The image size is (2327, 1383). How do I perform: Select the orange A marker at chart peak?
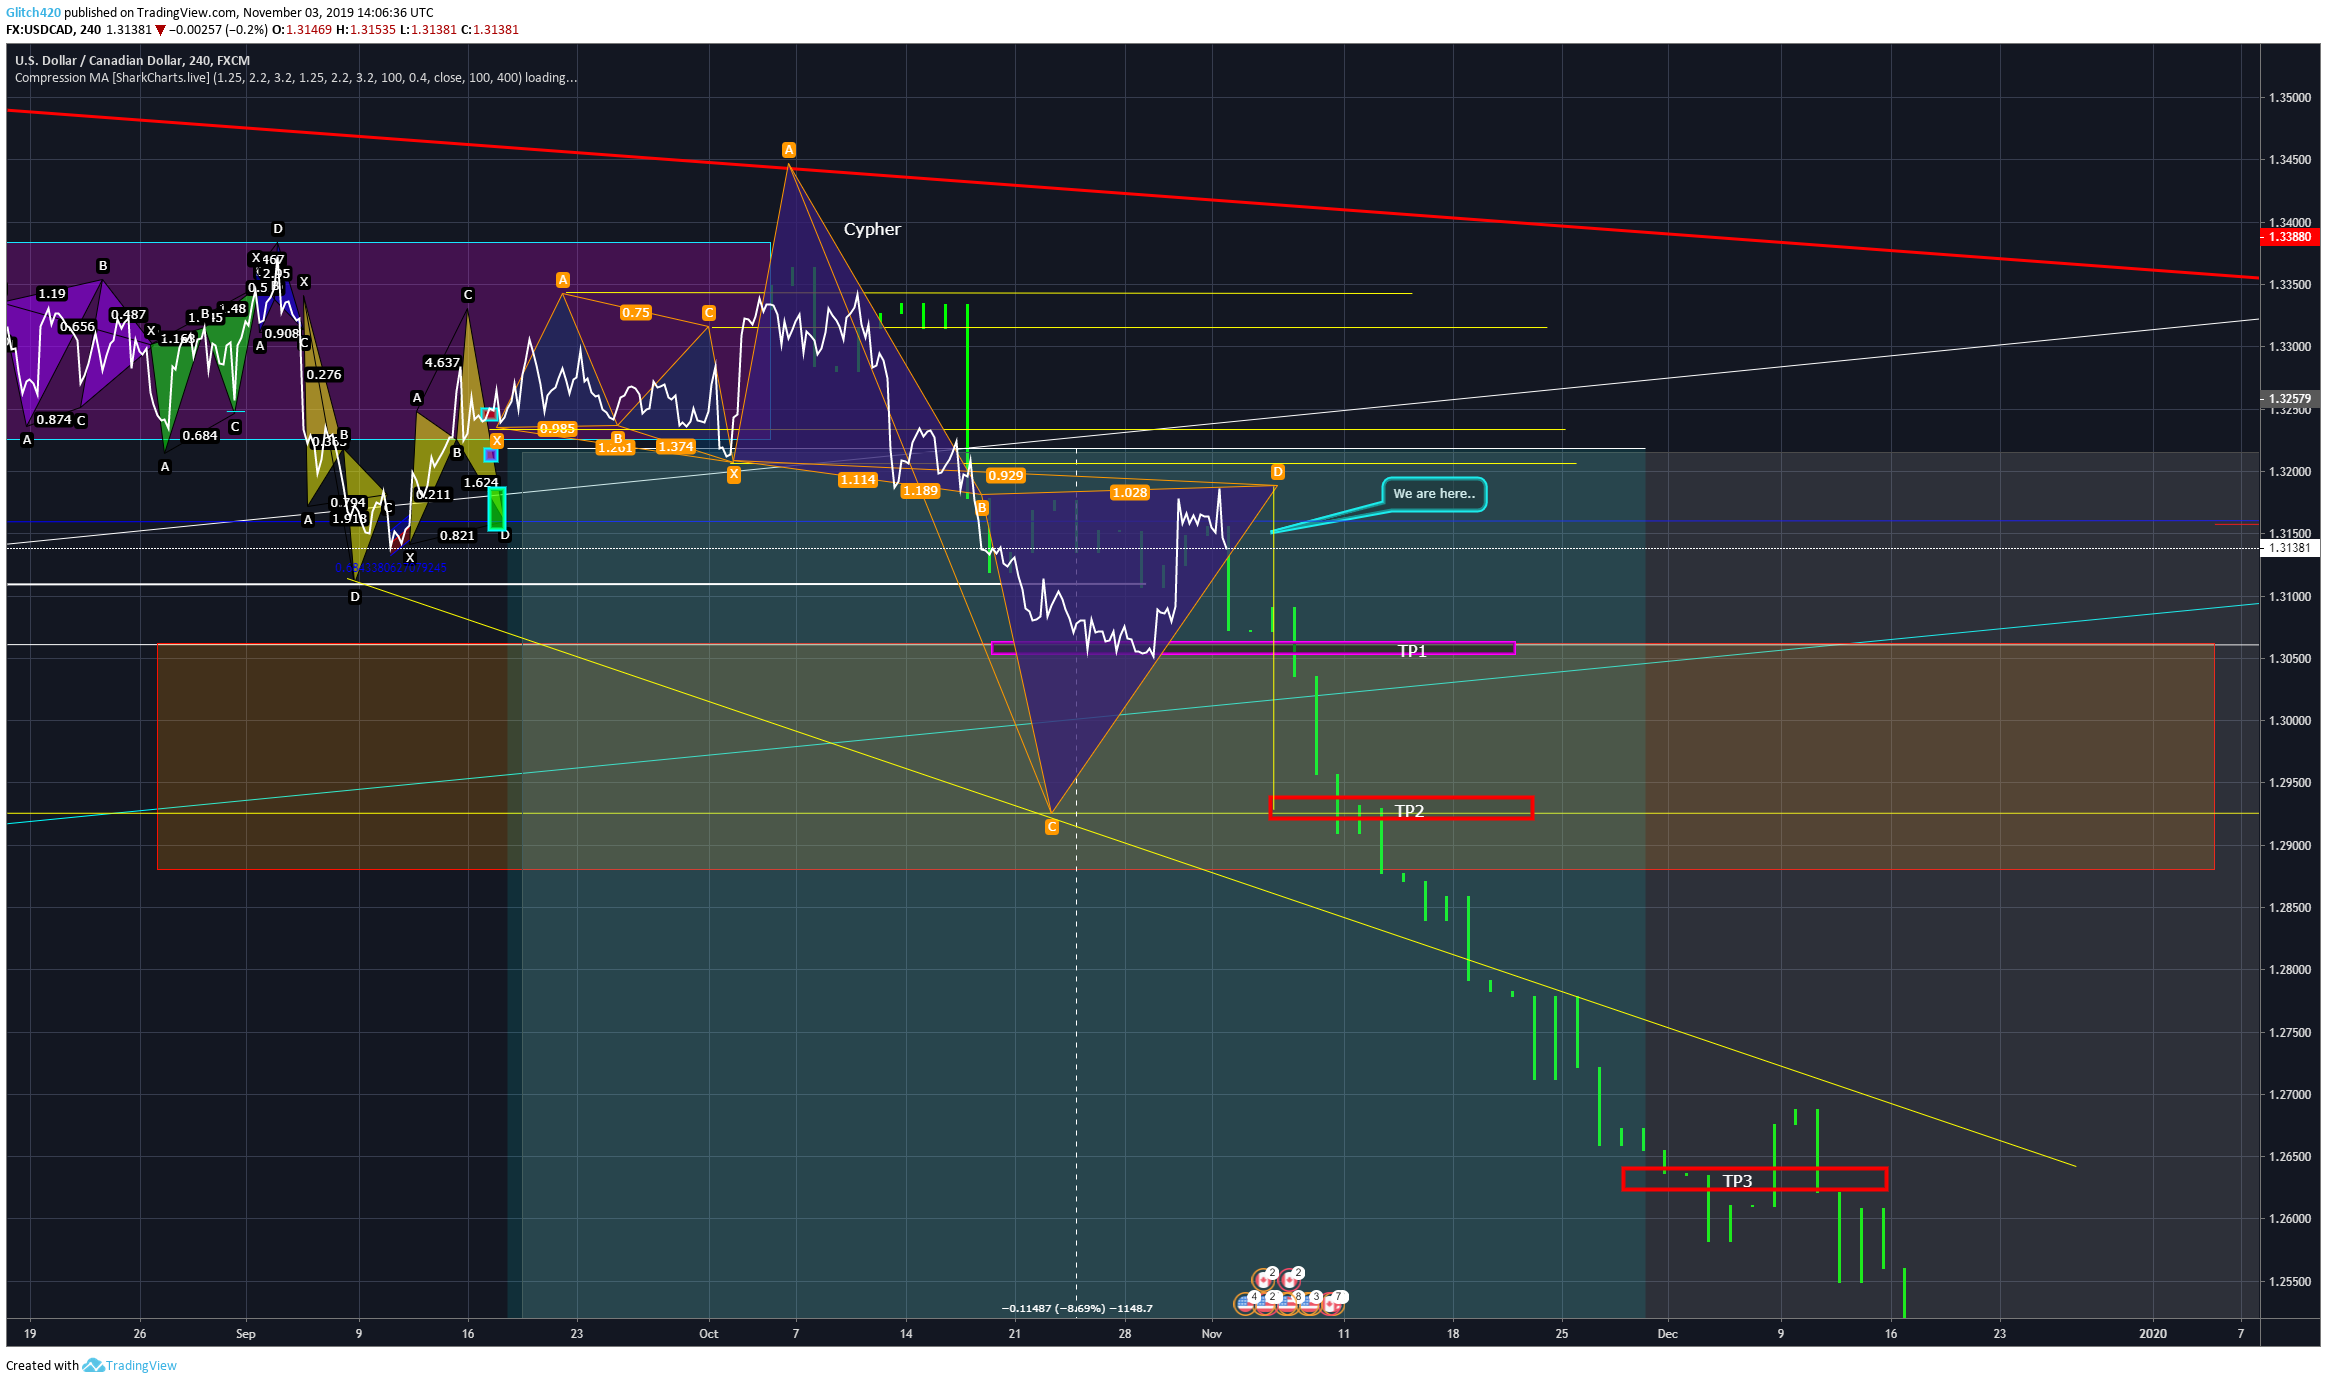point(788,150)
